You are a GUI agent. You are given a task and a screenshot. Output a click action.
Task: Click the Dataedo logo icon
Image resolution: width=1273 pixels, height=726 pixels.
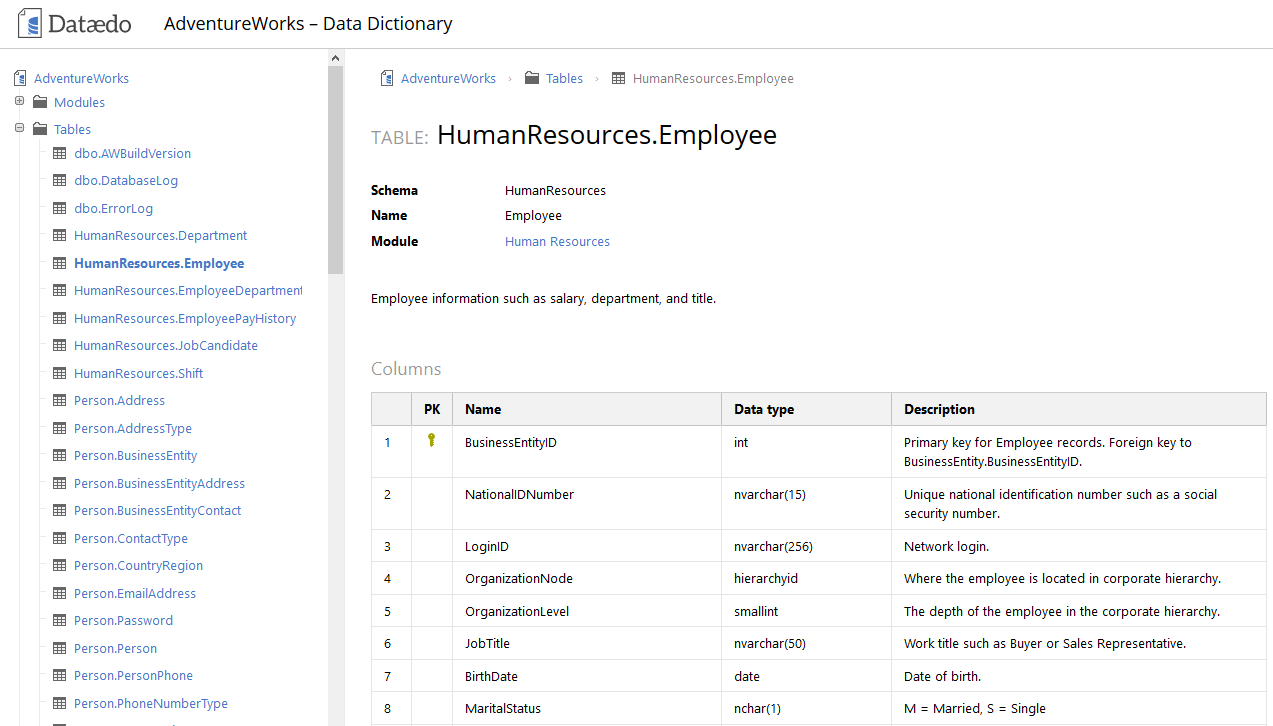(x=30, y=23)
